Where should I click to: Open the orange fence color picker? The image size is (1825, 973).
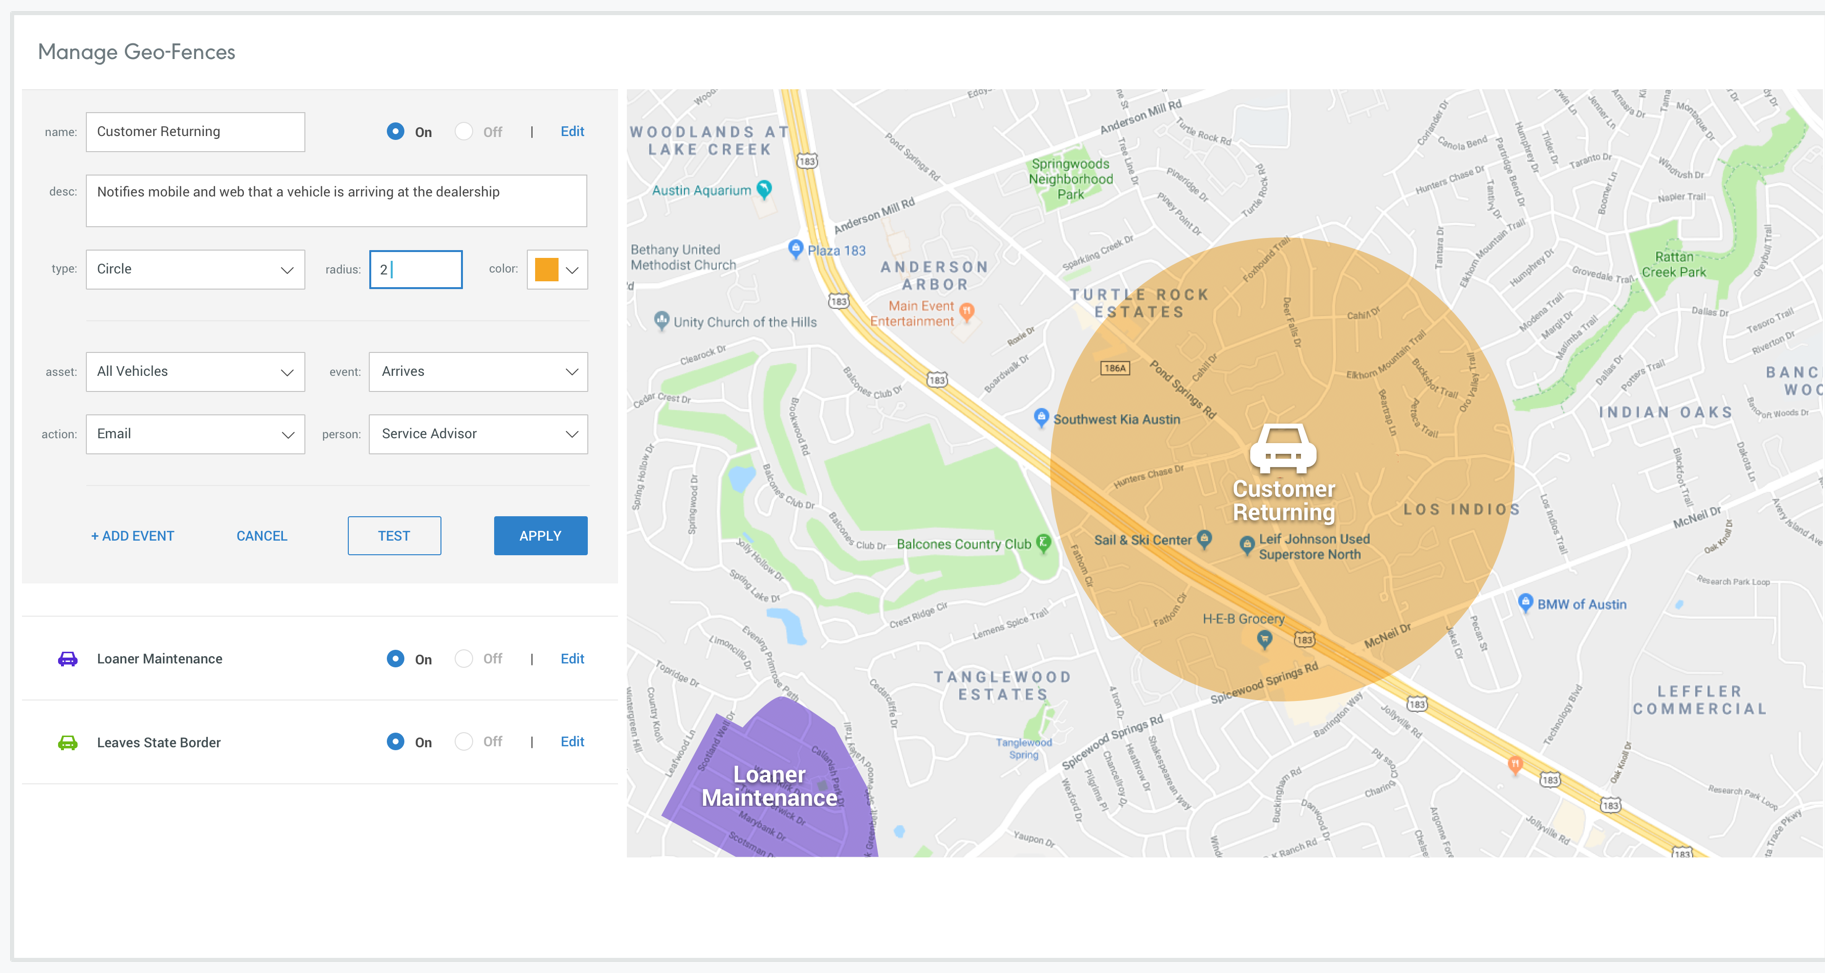point(557,270)
